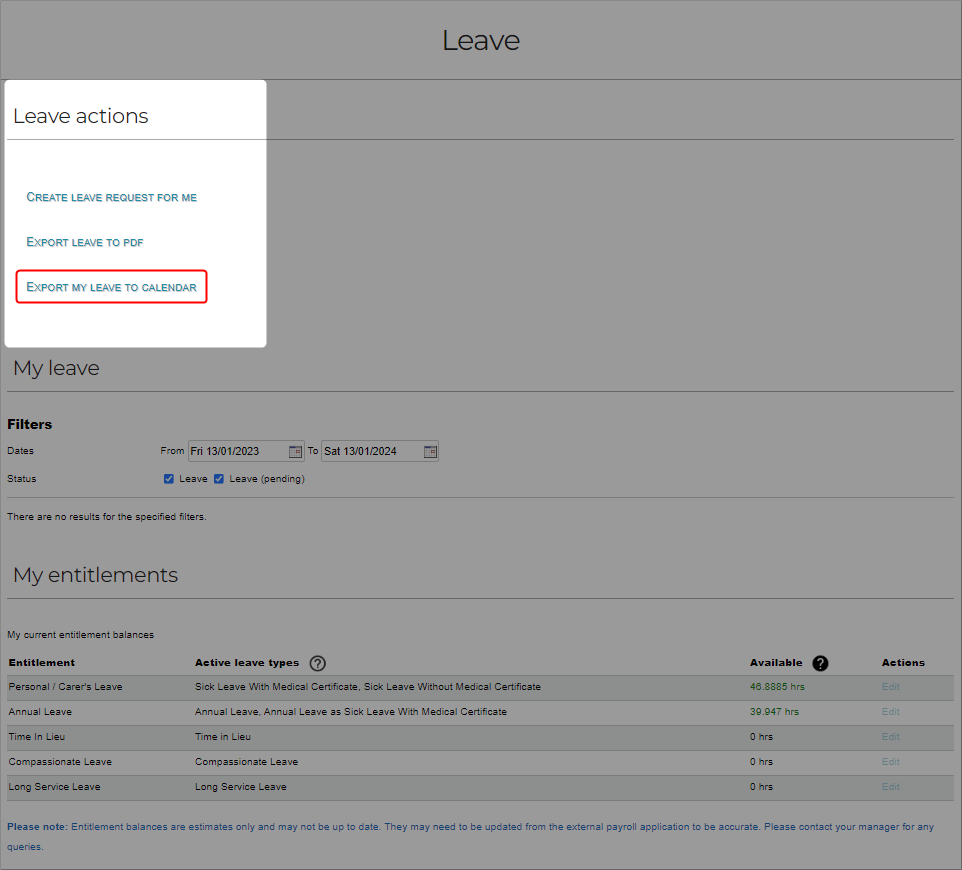Edit the Long Service Leave entitlement
The width and height of the screenshot is (962, 870).
(890, 787)
